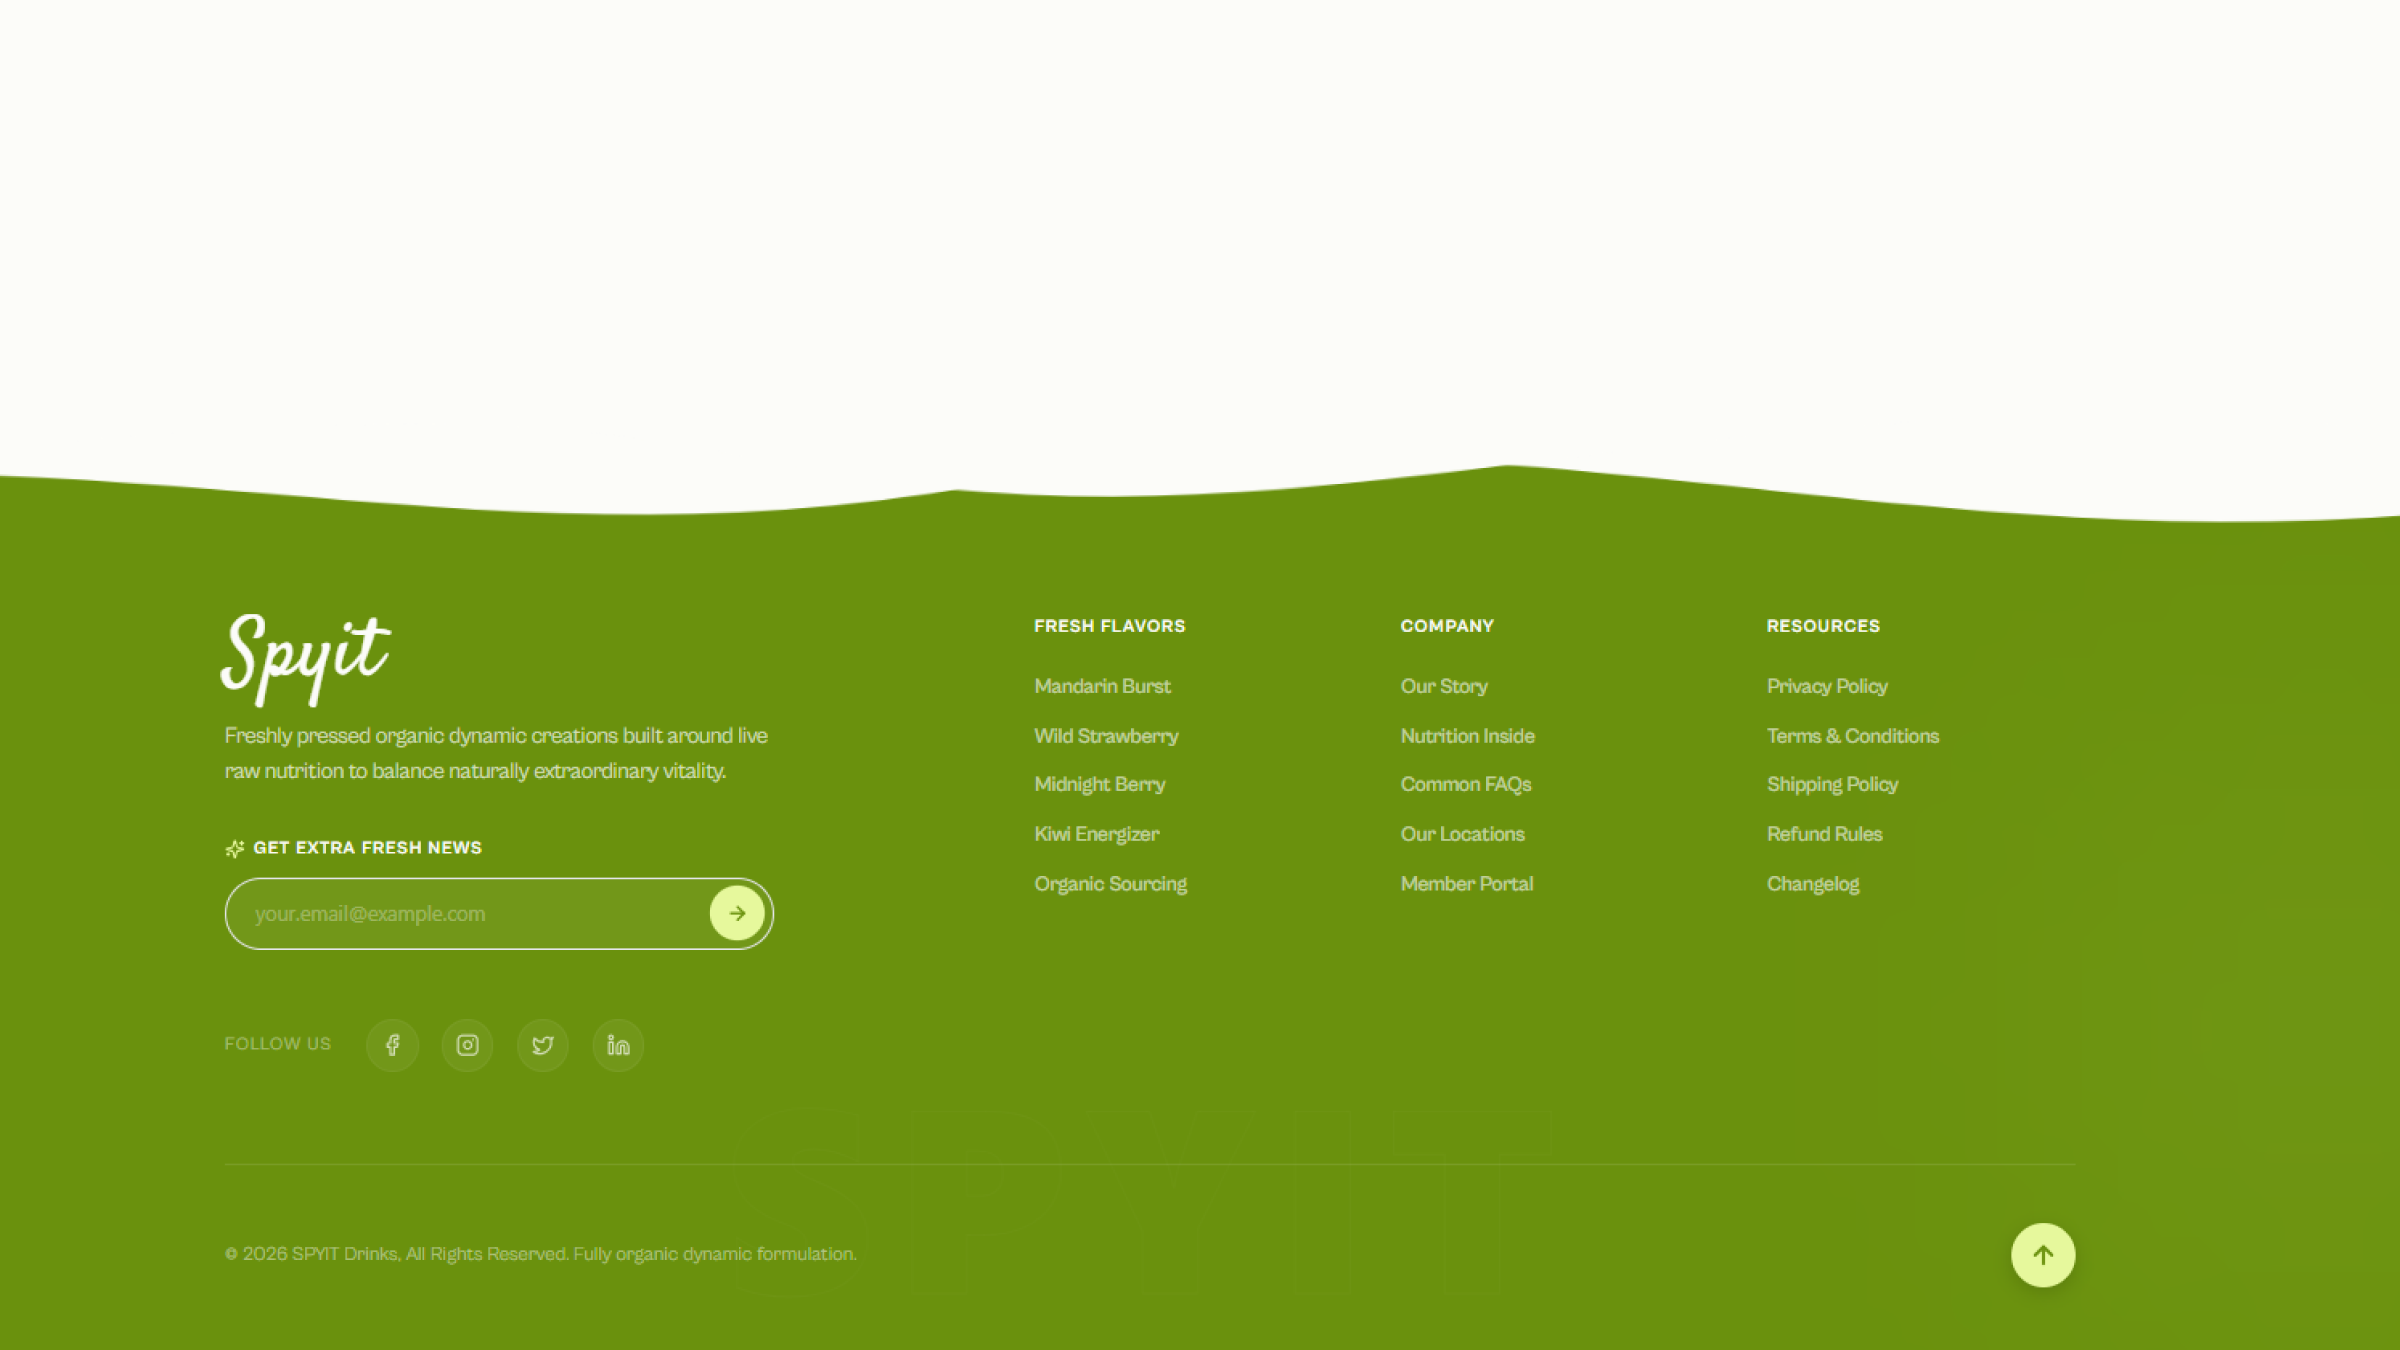View Terms & Conditions
2400x1350 pixels.
(x=1852, y=736)
